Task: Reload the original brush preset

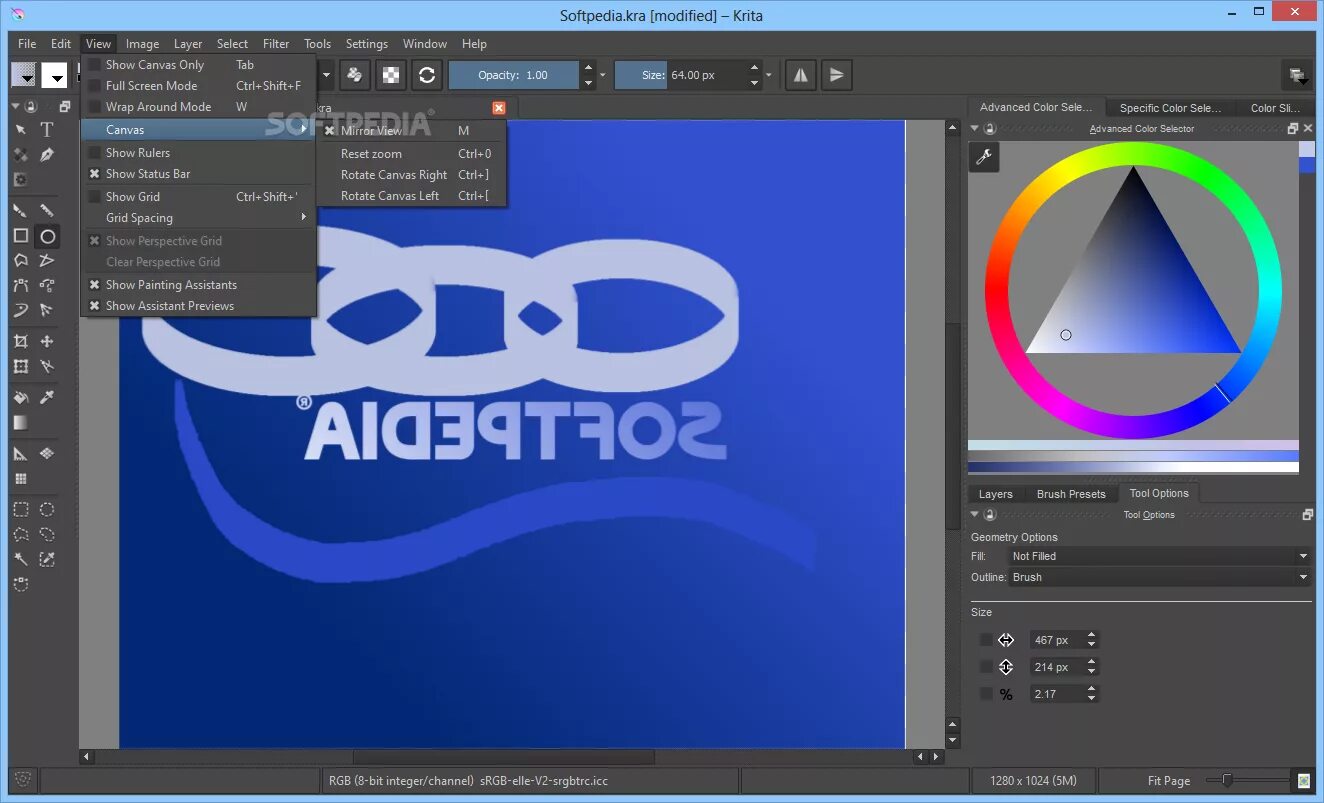Action: tap(427, 75)
